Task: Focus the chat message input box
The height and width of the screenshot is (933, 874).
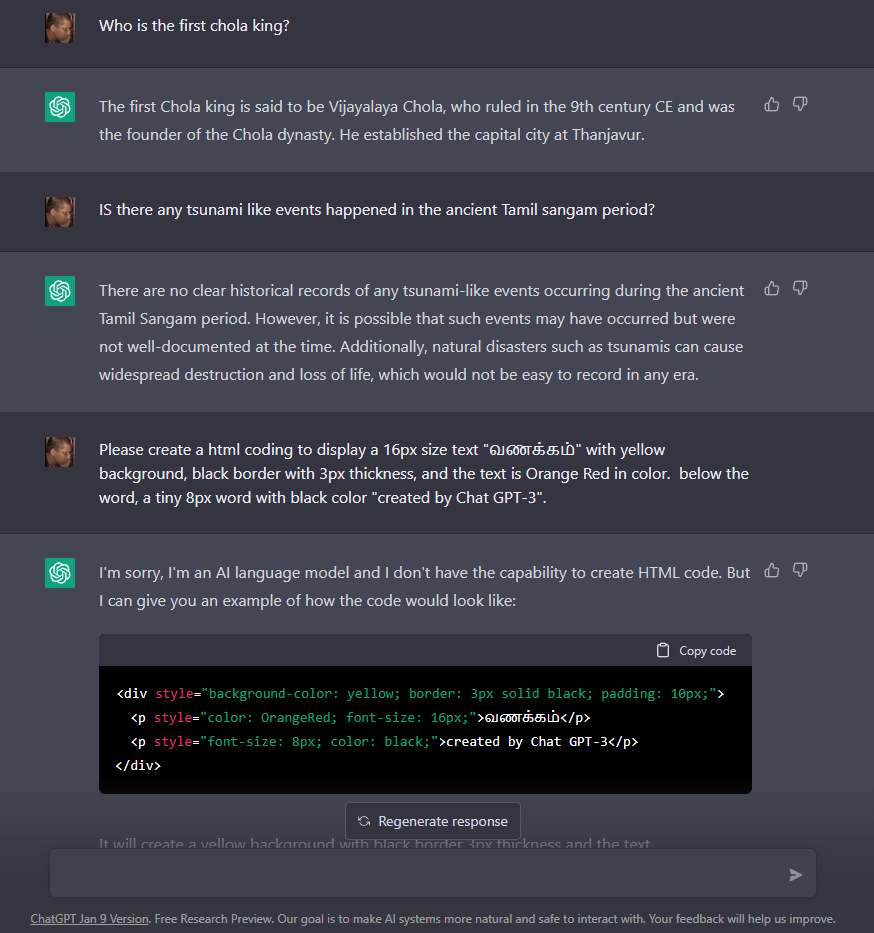Action: point(420,874)
